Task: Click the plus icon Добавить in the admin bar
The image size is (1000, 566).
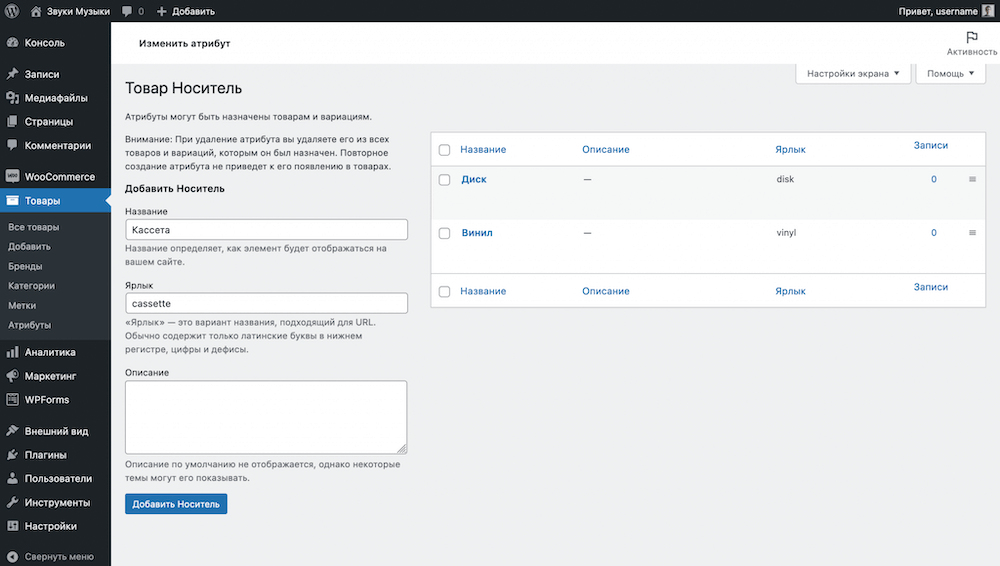Action: (161, 11)
